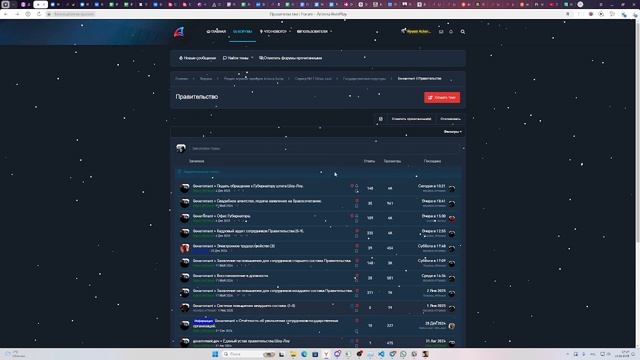
Task: Open red avatar of Электронное трудоустройство author
Action: point(184,248)
